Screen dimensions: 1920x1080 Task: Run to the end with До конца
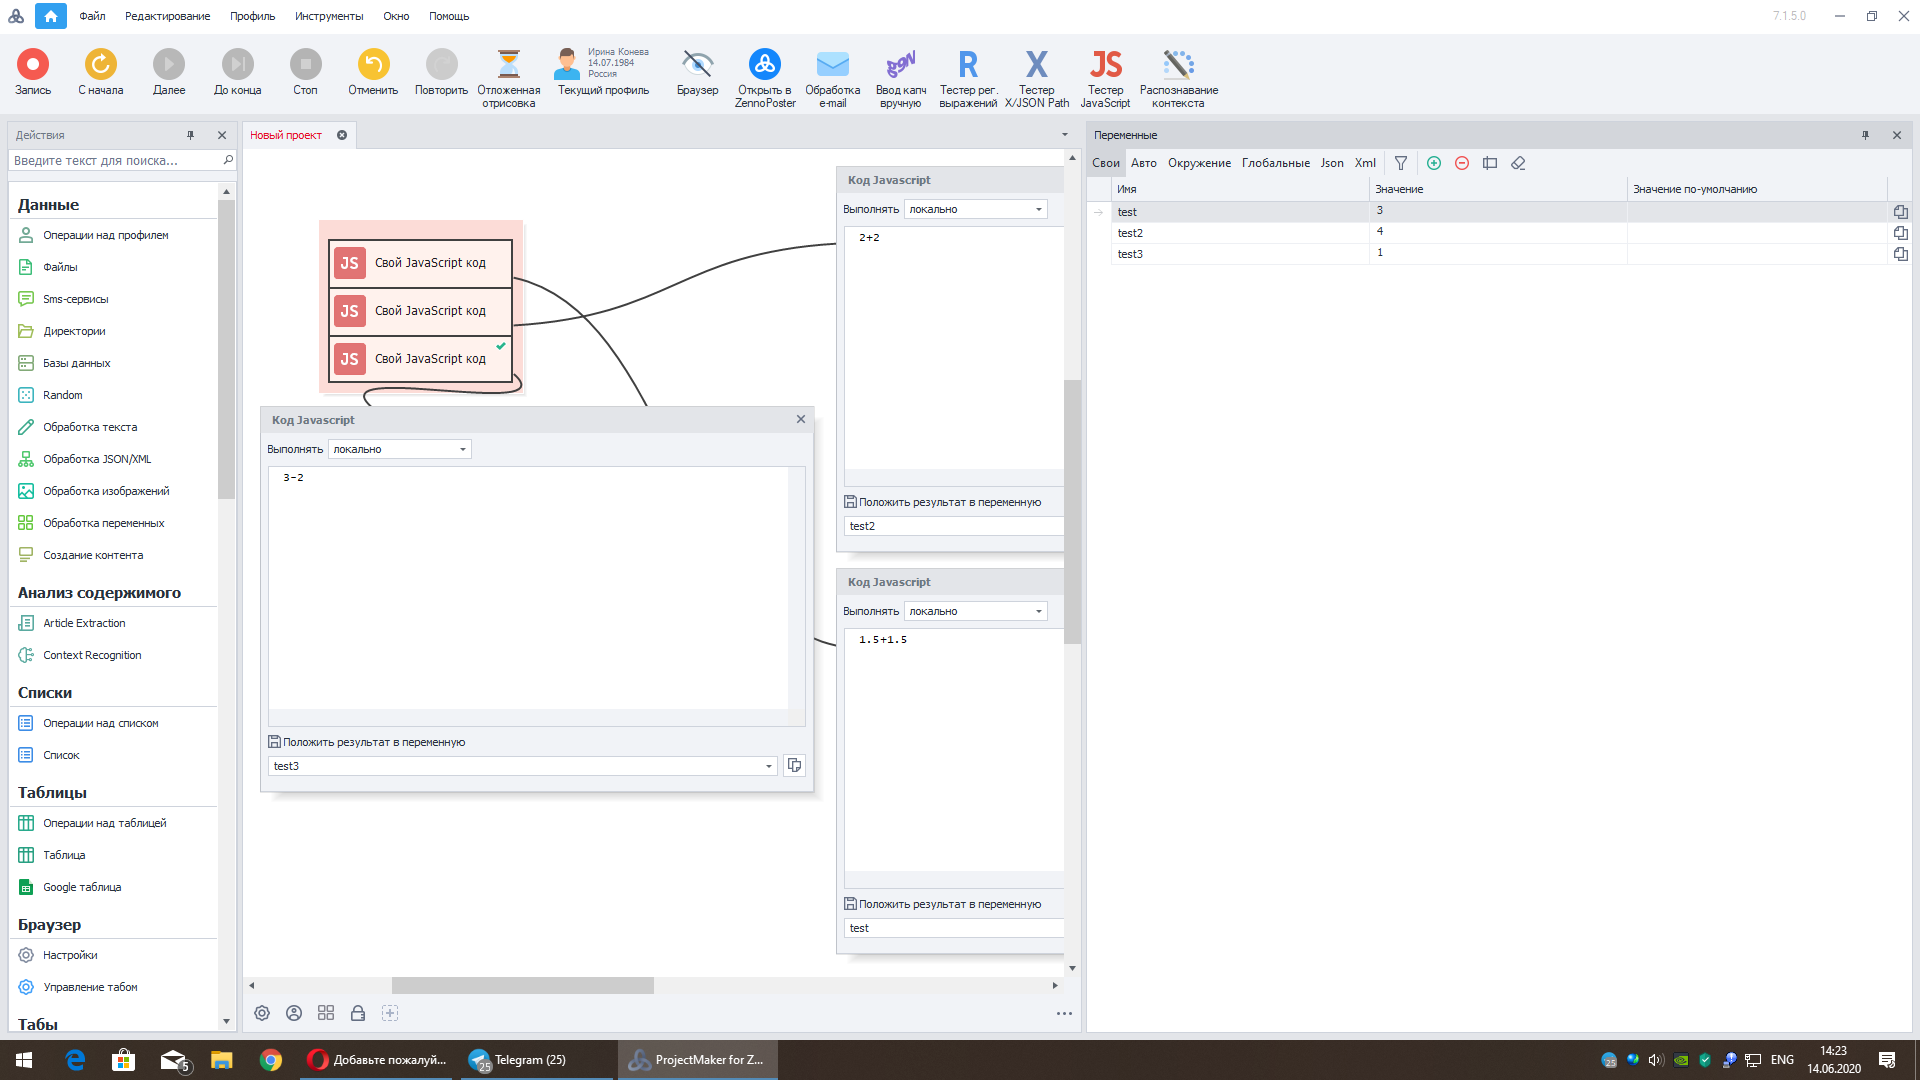[x=238, y=72]
